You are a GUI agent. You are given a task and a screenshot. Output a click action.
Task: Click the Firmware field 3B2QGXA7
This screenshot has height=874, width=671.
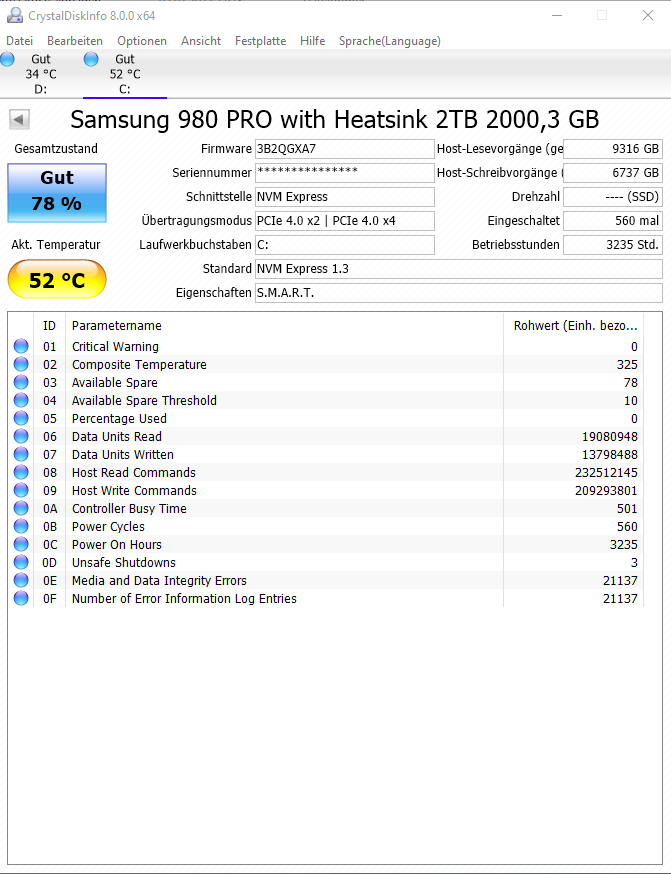(x=344, y=149)
